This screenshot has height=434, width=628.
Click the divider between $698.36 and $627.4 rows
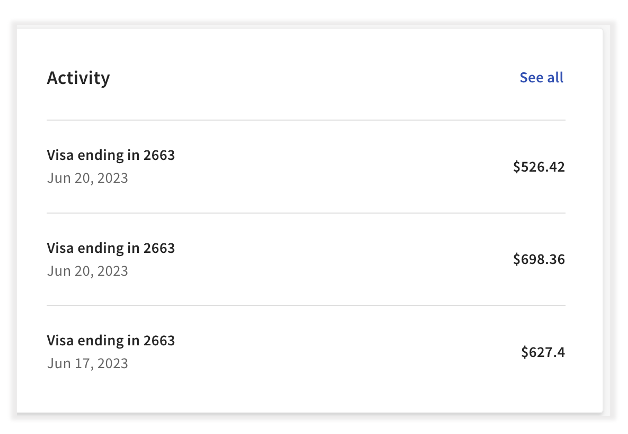[305, 305]
